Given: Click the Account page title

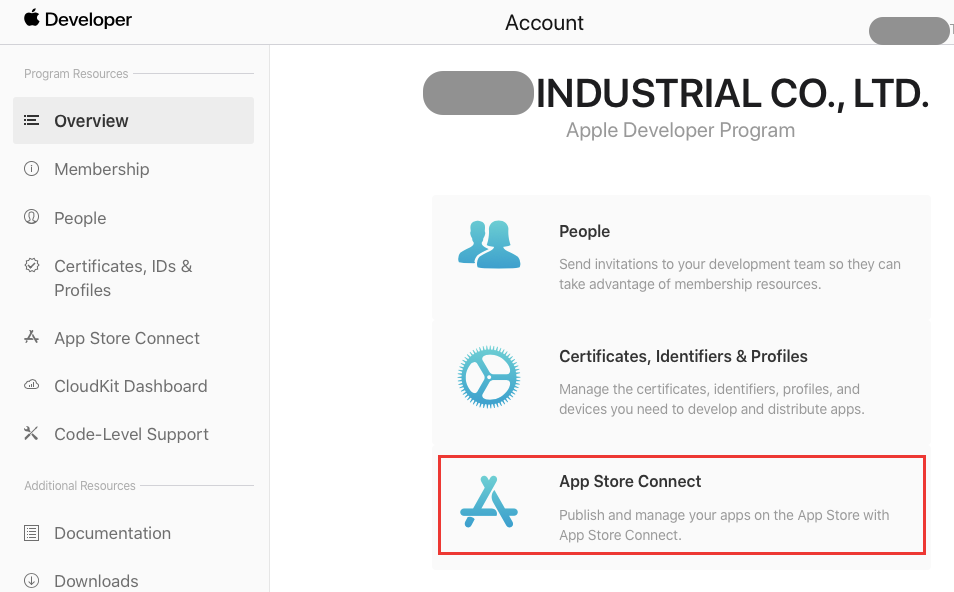Looking at the screenshot, I should pyautogui.click(x=544, y=23).
